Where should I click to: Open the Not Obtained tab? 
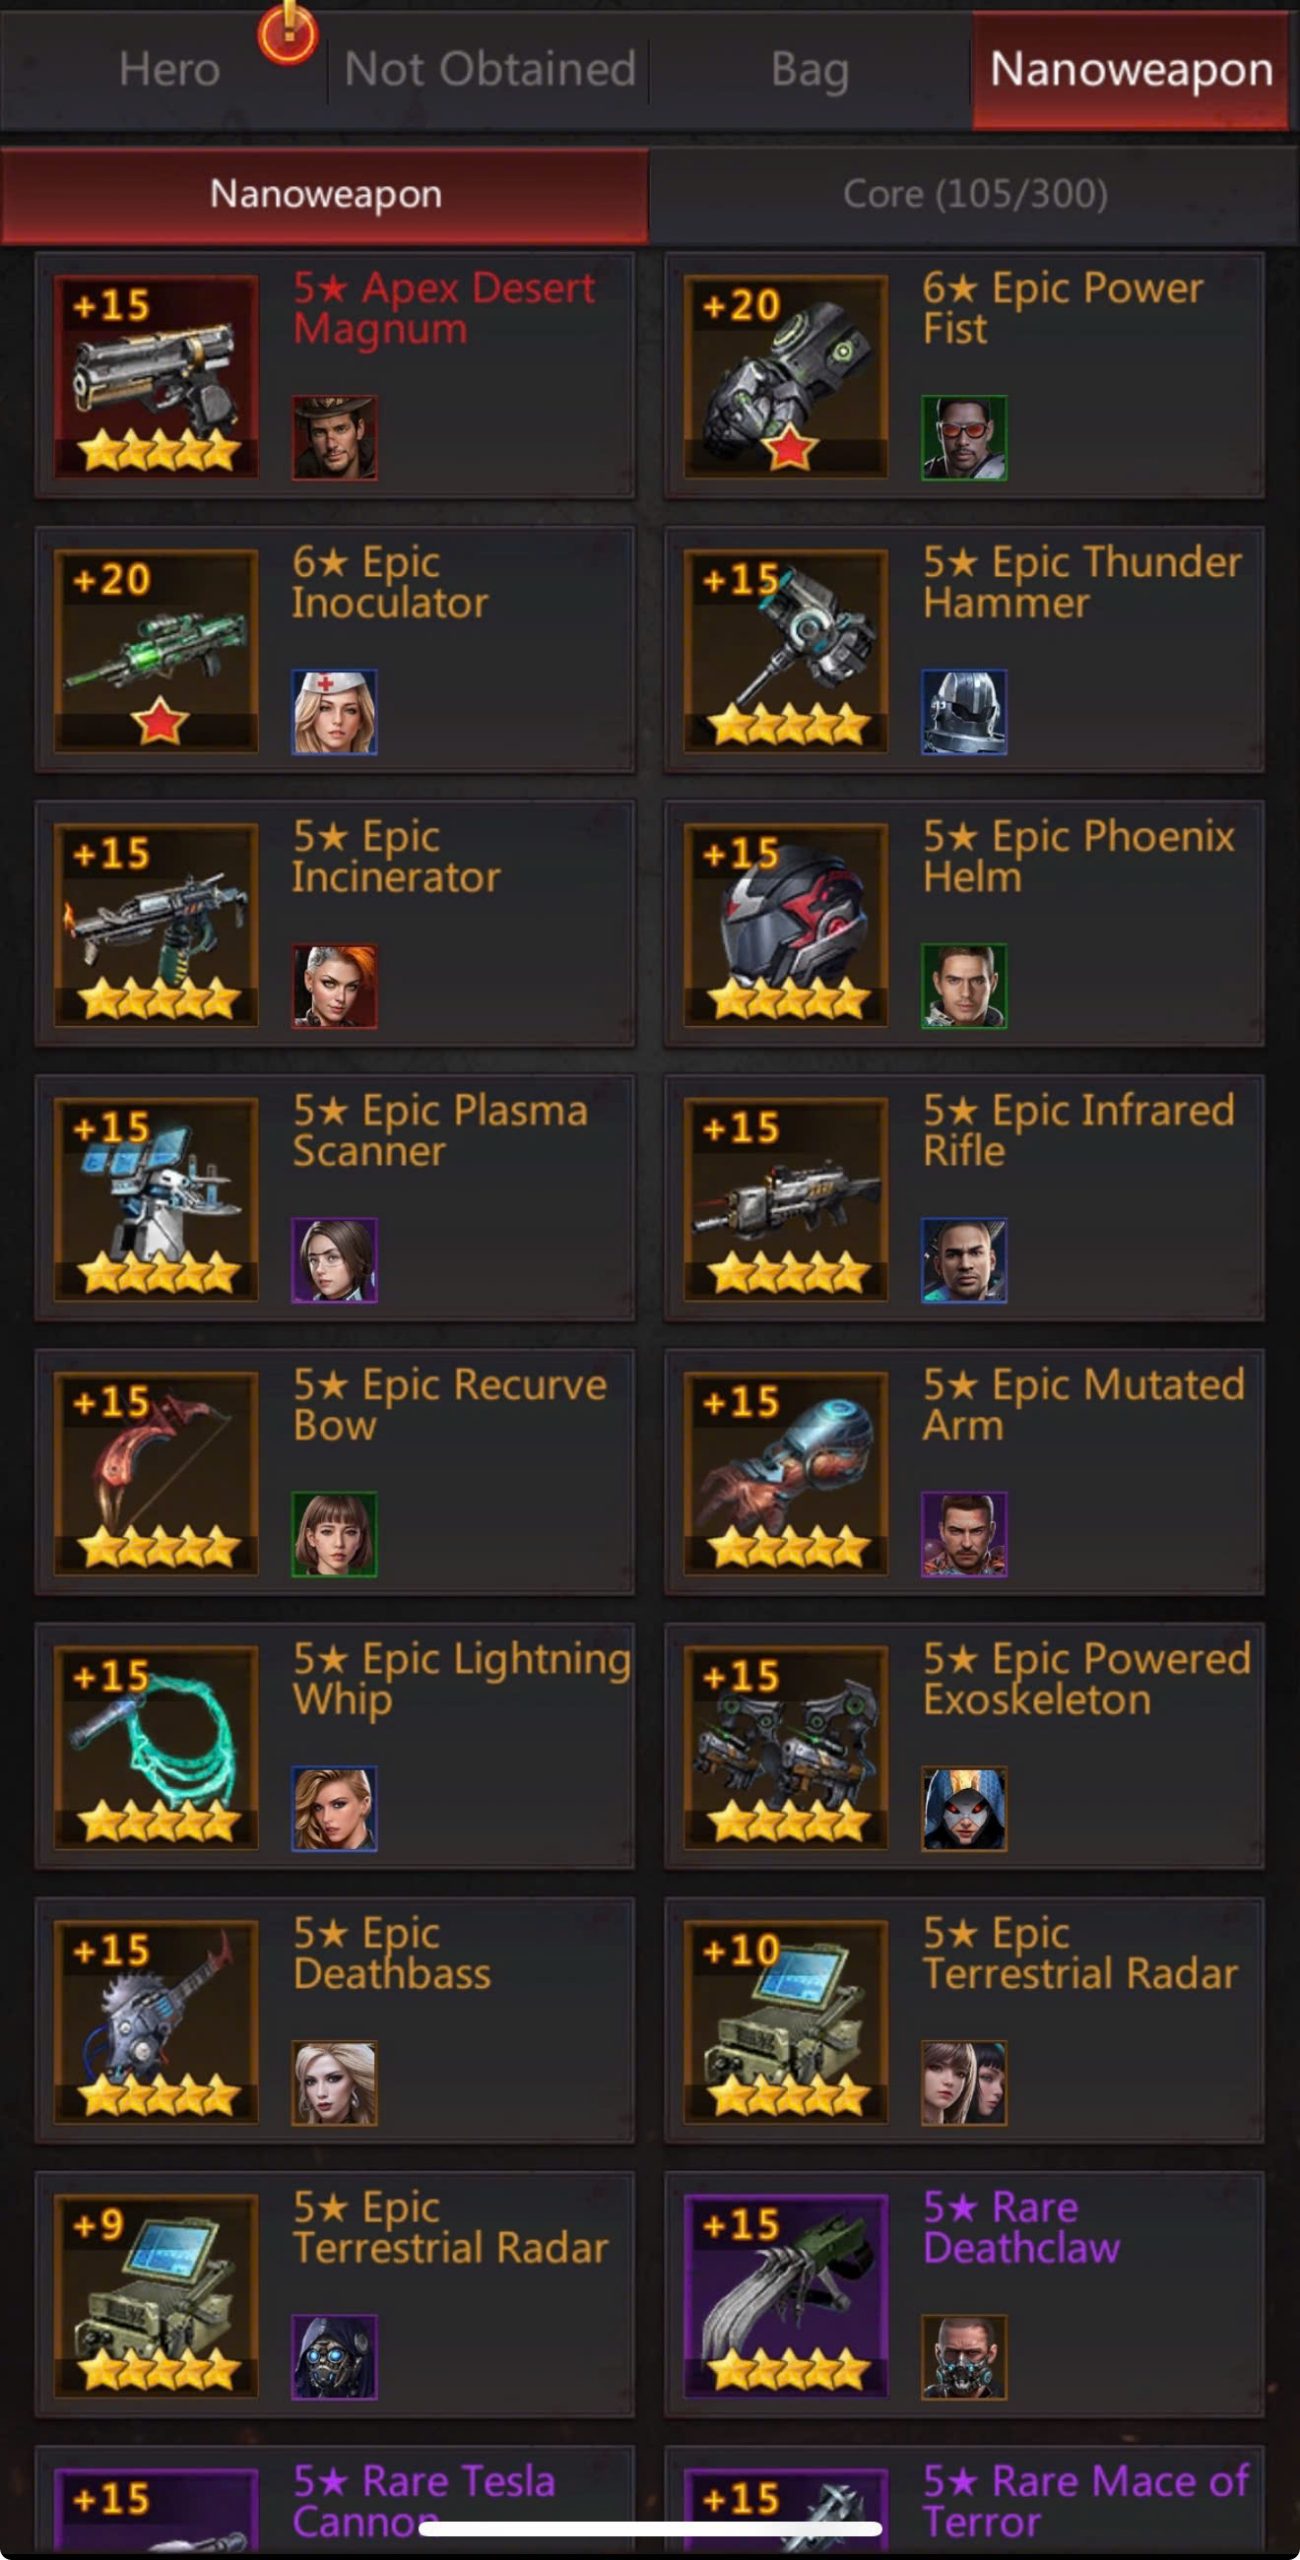490,70
